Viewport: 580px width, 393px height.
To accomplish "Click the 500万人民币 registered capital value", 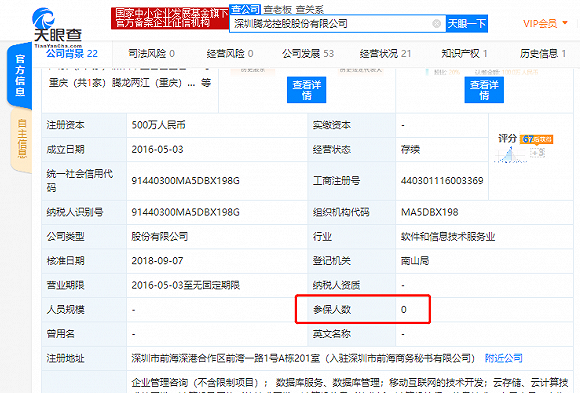I will pyautogui.click(x=158, y=125).
